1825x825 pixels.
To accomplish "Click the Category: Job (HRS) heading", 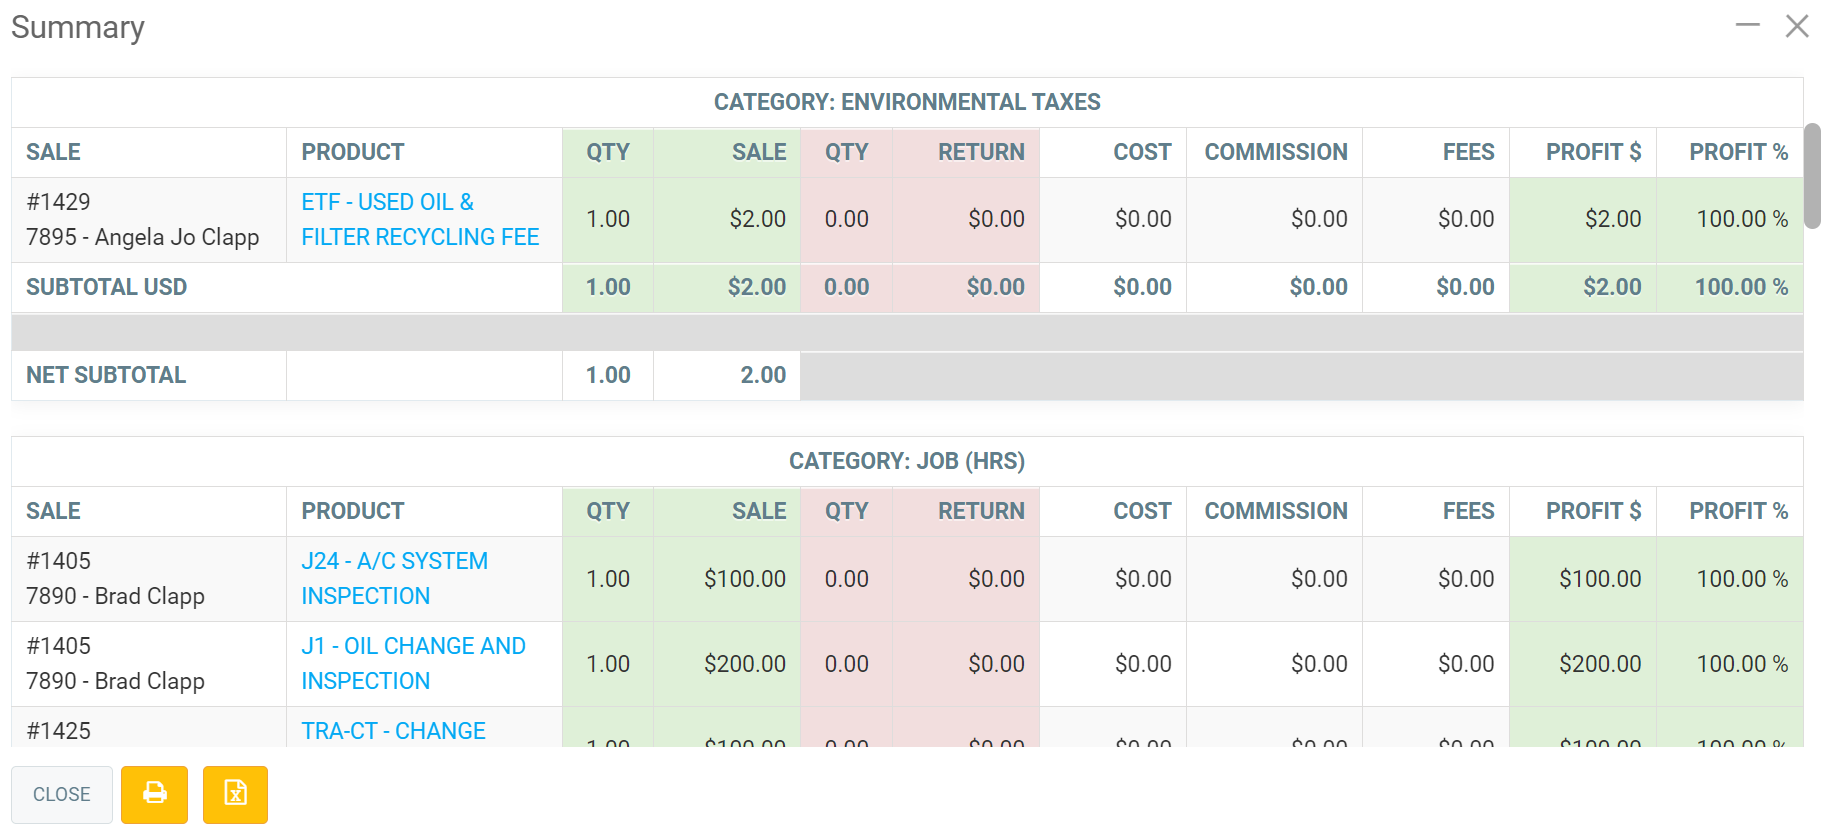I will pyautogui.click(x=906, y=461).
